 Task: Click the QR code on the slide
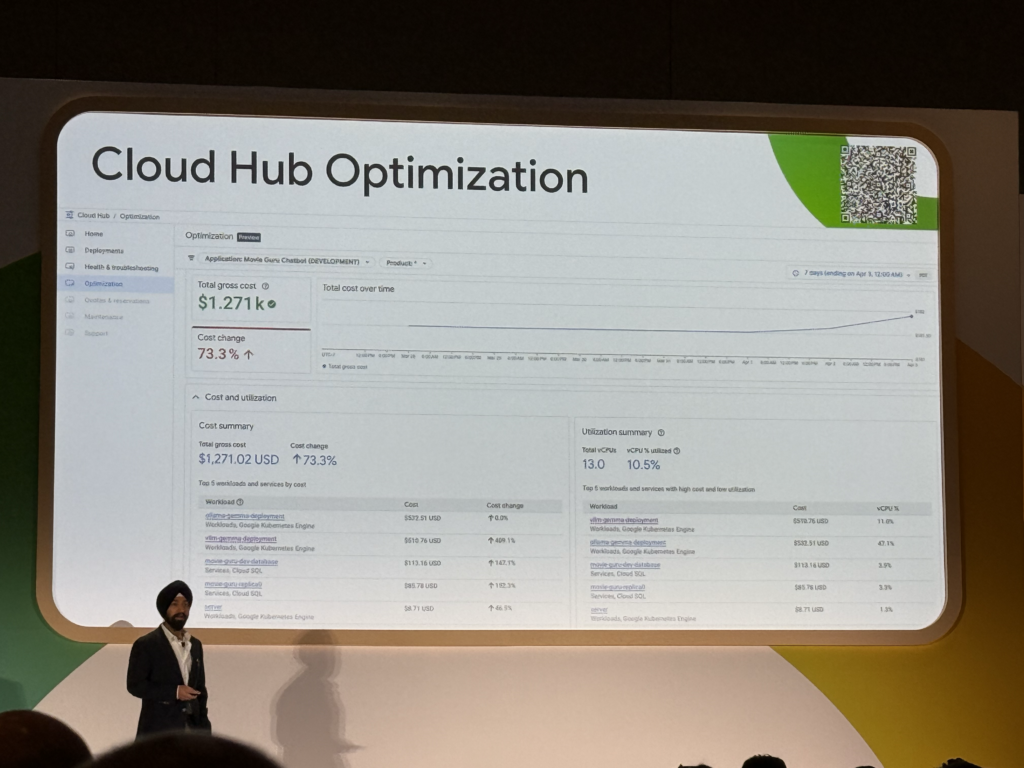878,185
